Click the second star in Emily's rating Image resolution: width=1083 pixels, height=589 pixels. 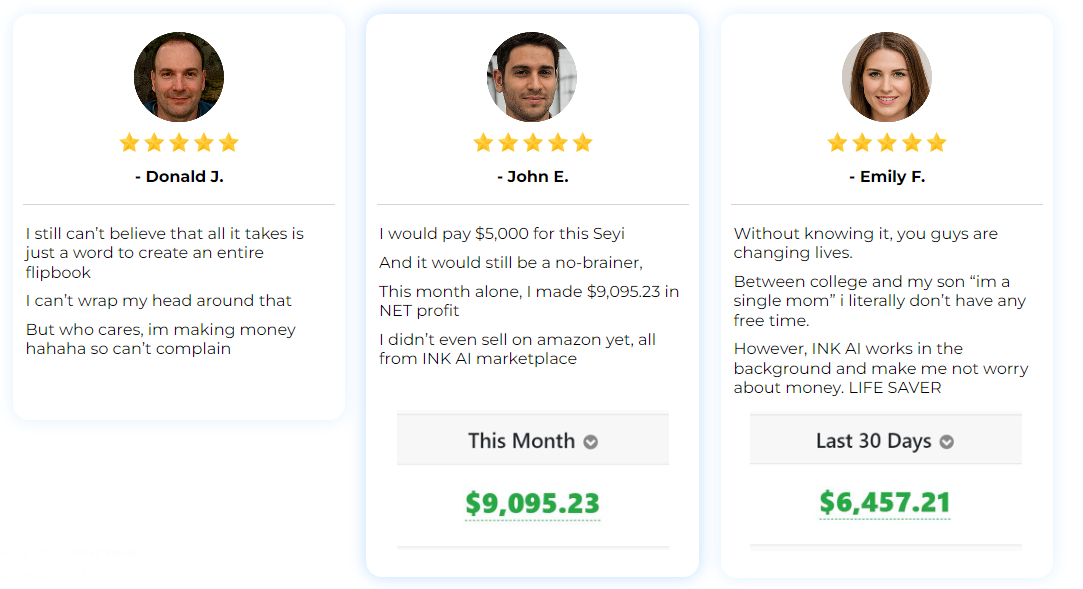862,143
